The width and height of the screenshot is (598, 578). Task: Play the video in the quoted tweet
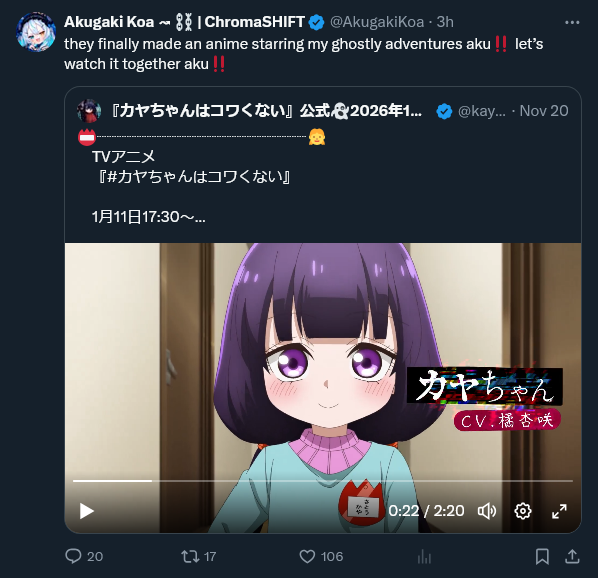point(87,511)
